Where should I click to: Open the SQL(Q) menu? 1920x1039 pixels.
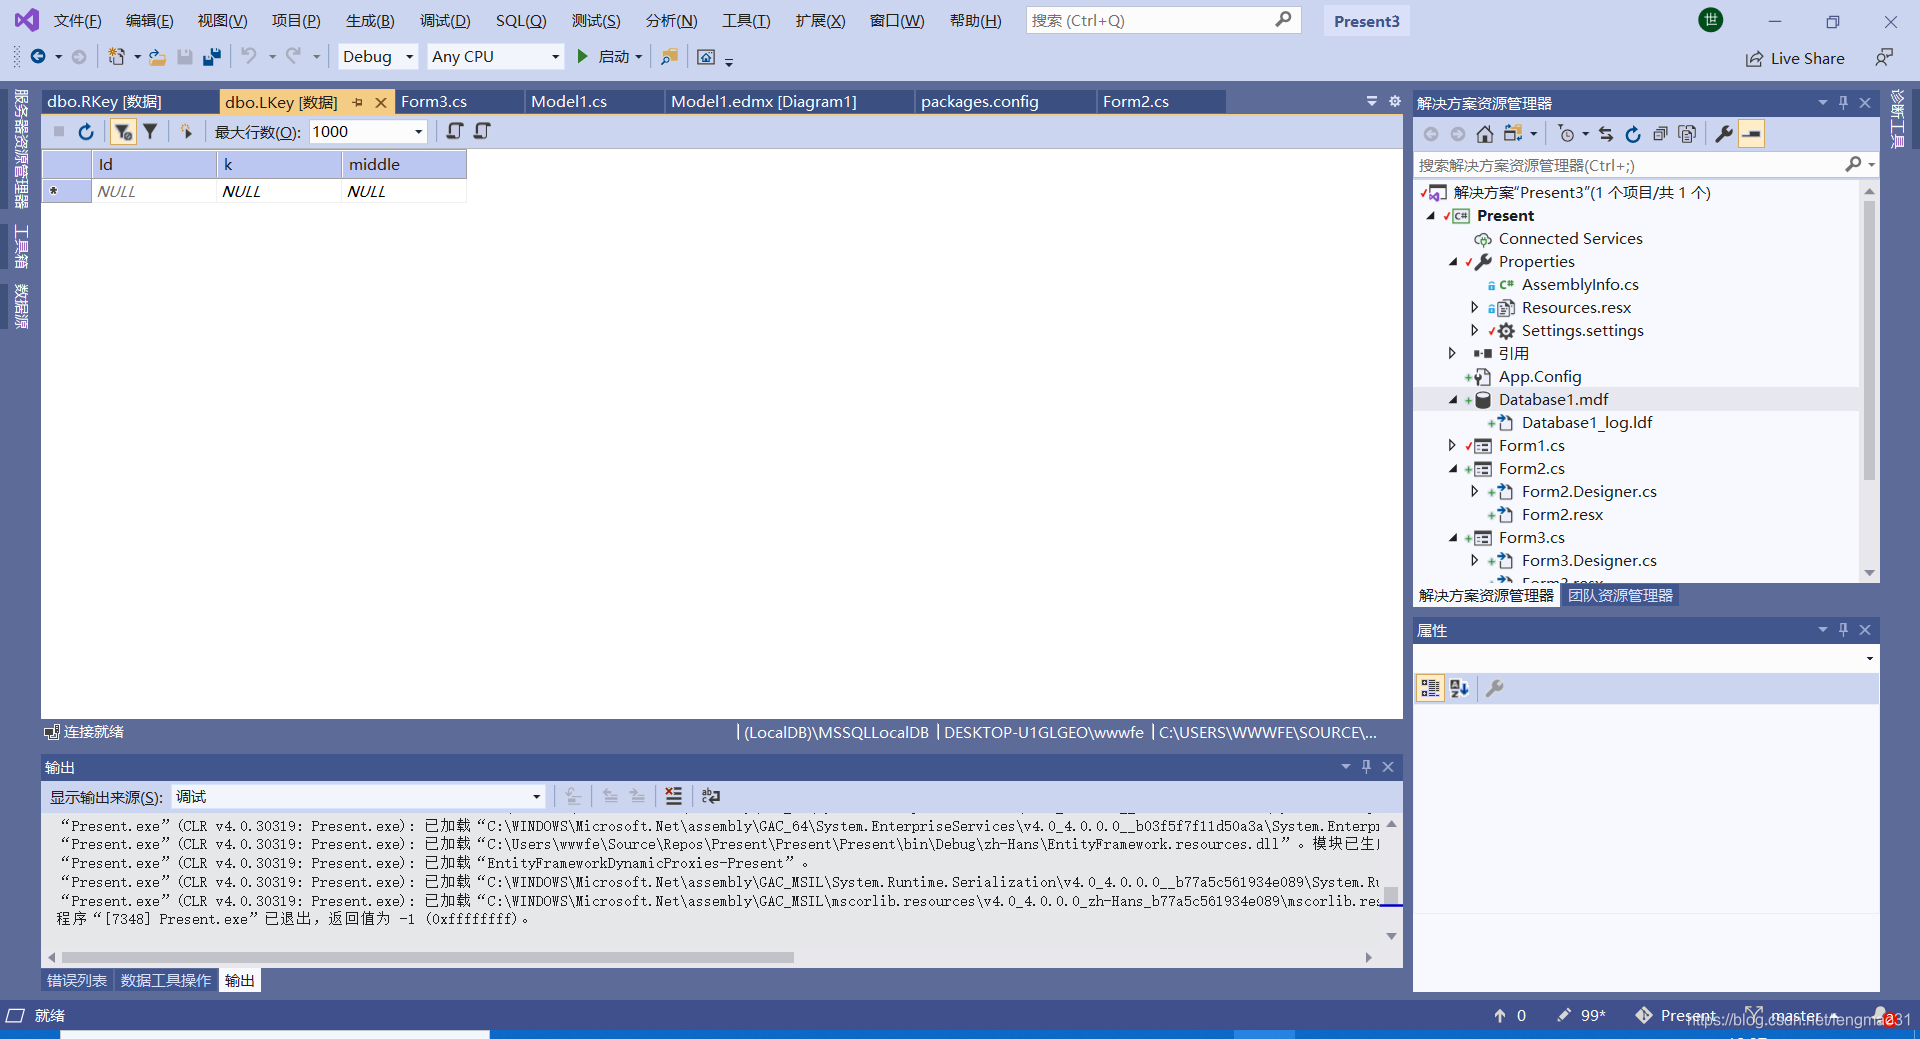point(521,21)
